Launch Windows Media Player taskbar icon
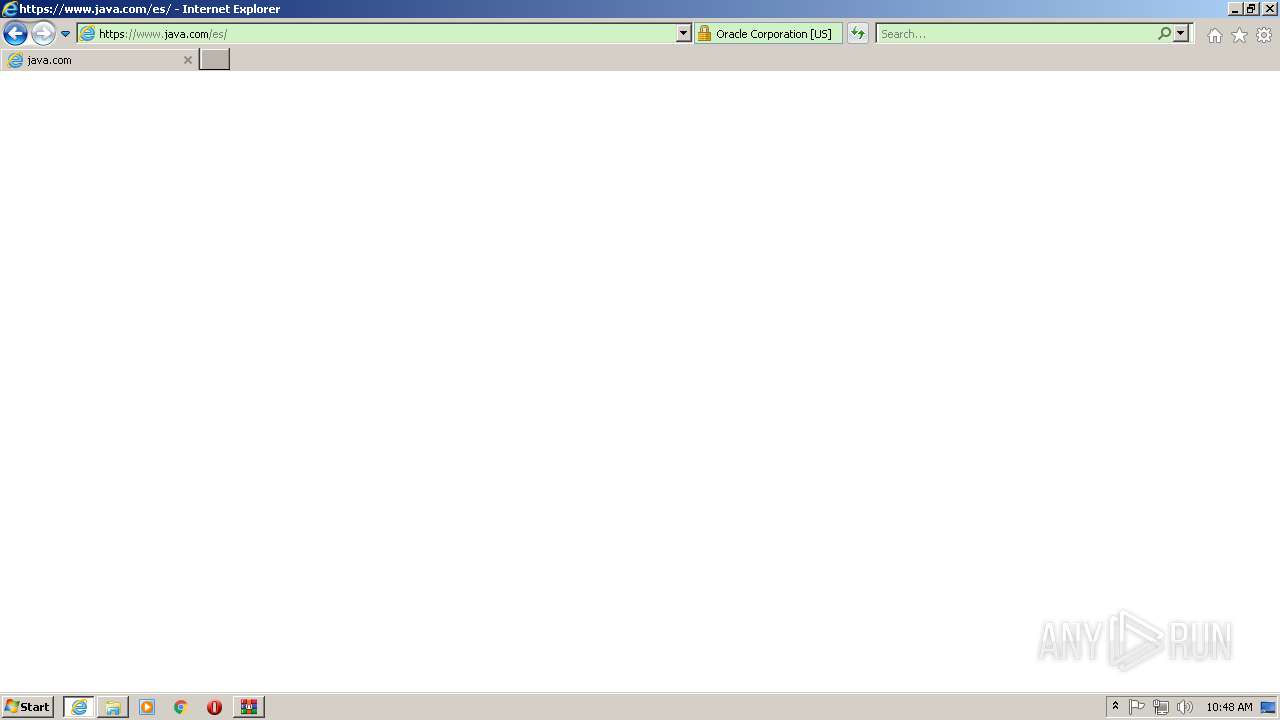 click(147, 707)
